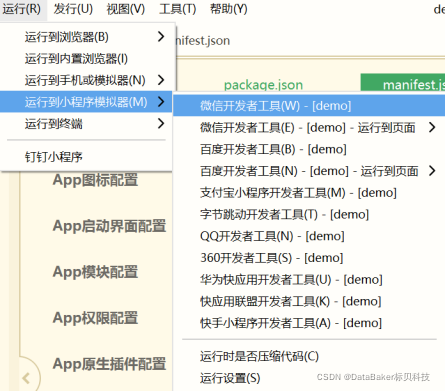Open App启动界面配置 section
This screenshot has width=445, height=391.
(109, 226)
